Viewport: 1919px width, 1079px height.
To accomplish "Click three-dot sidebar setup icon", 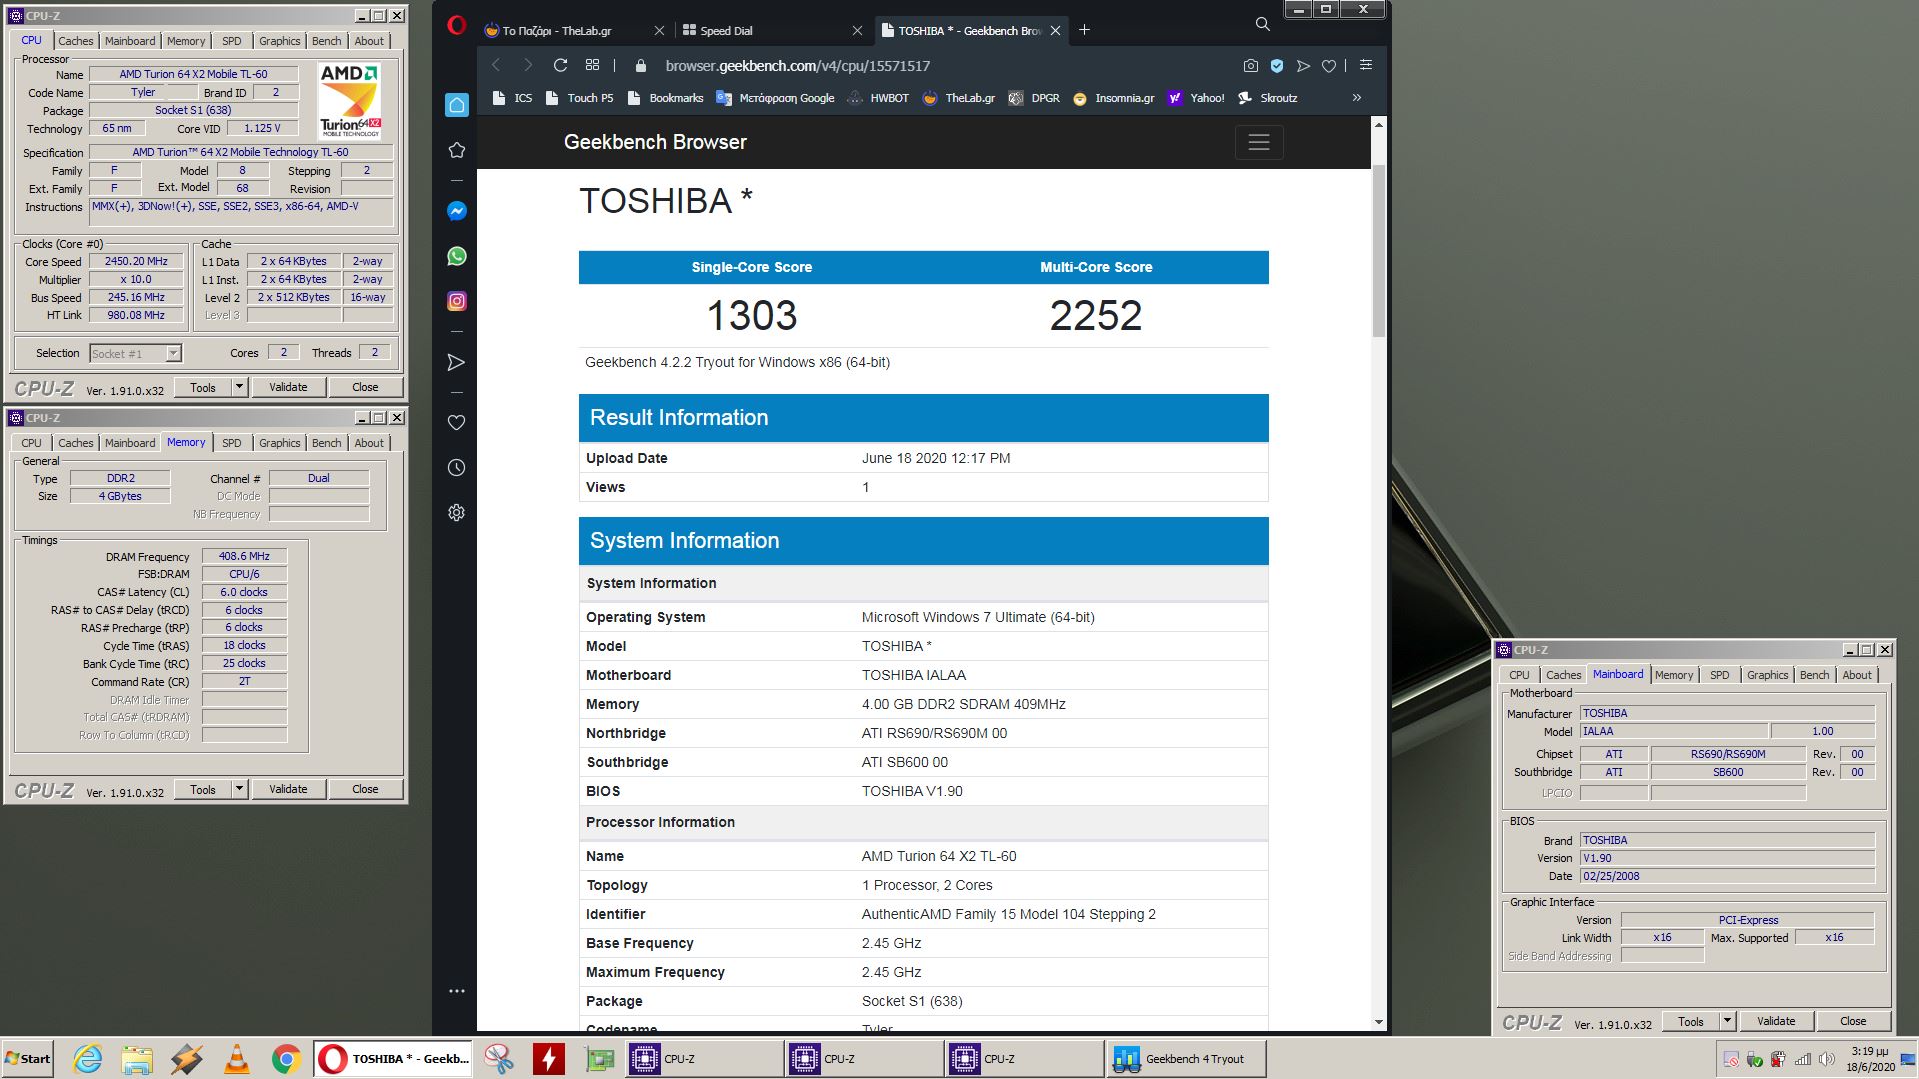I will coord(456,991).
